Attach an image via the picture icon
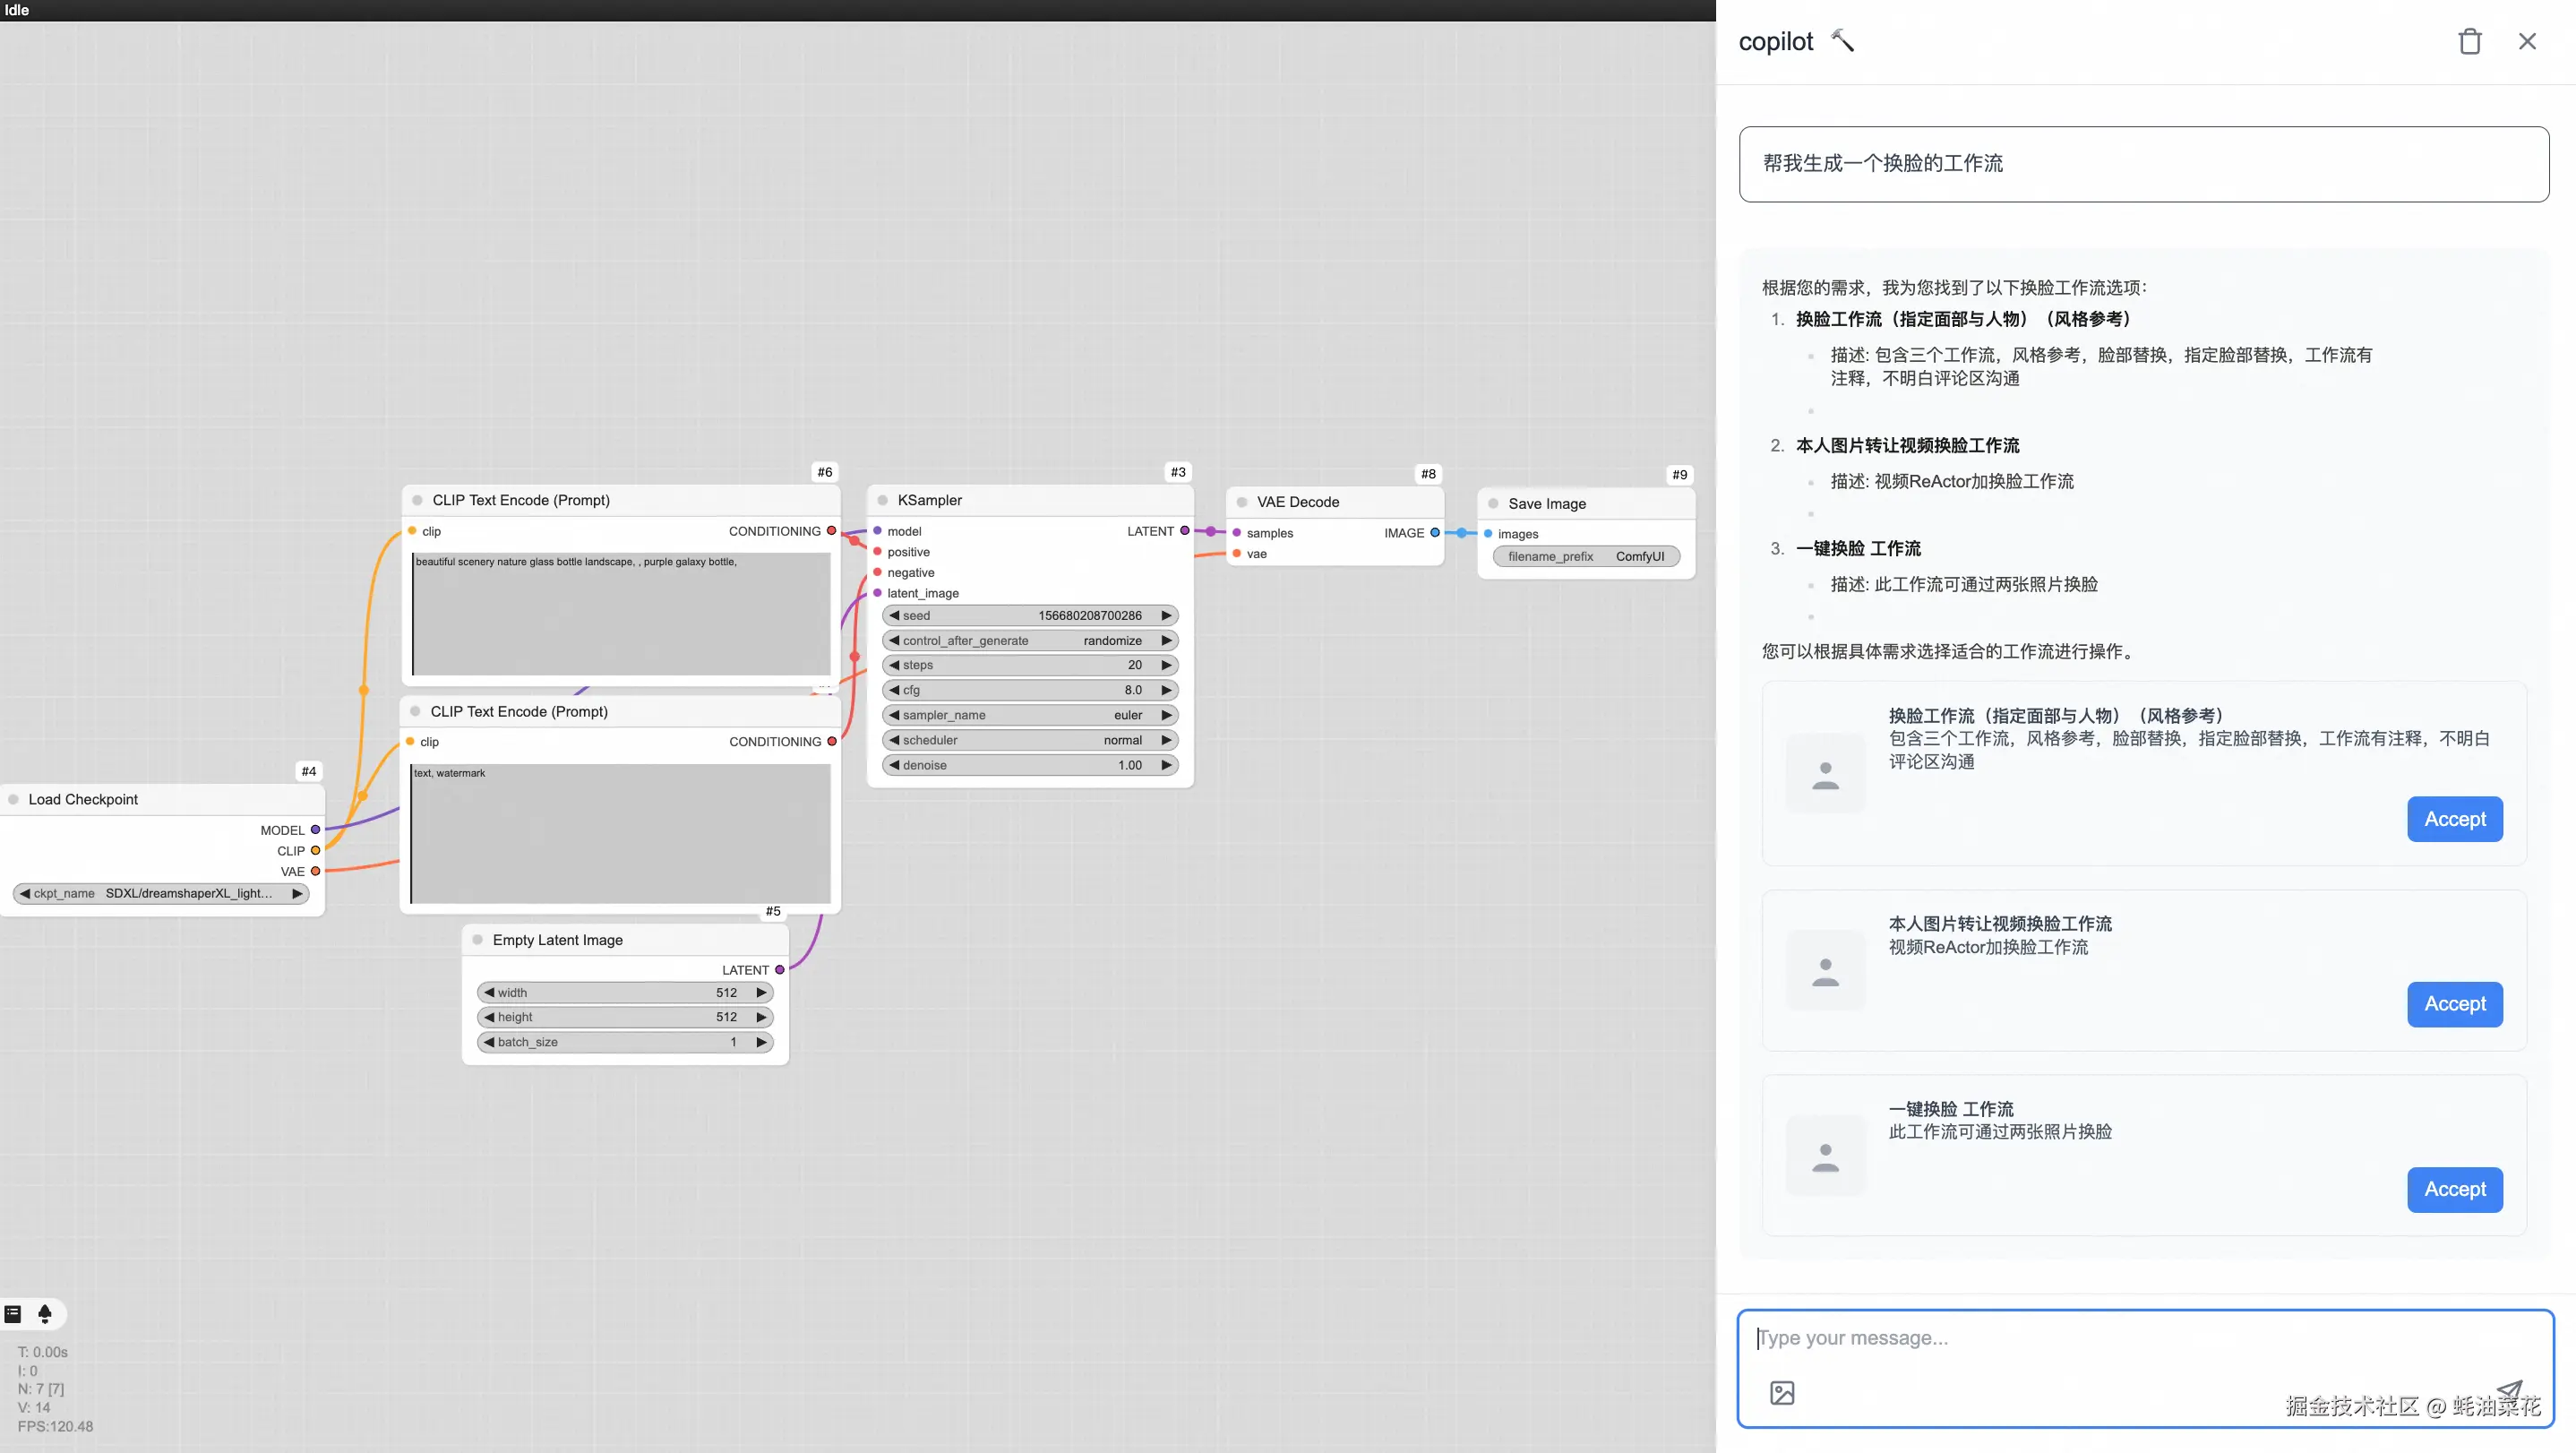 coord(1783,1391)
